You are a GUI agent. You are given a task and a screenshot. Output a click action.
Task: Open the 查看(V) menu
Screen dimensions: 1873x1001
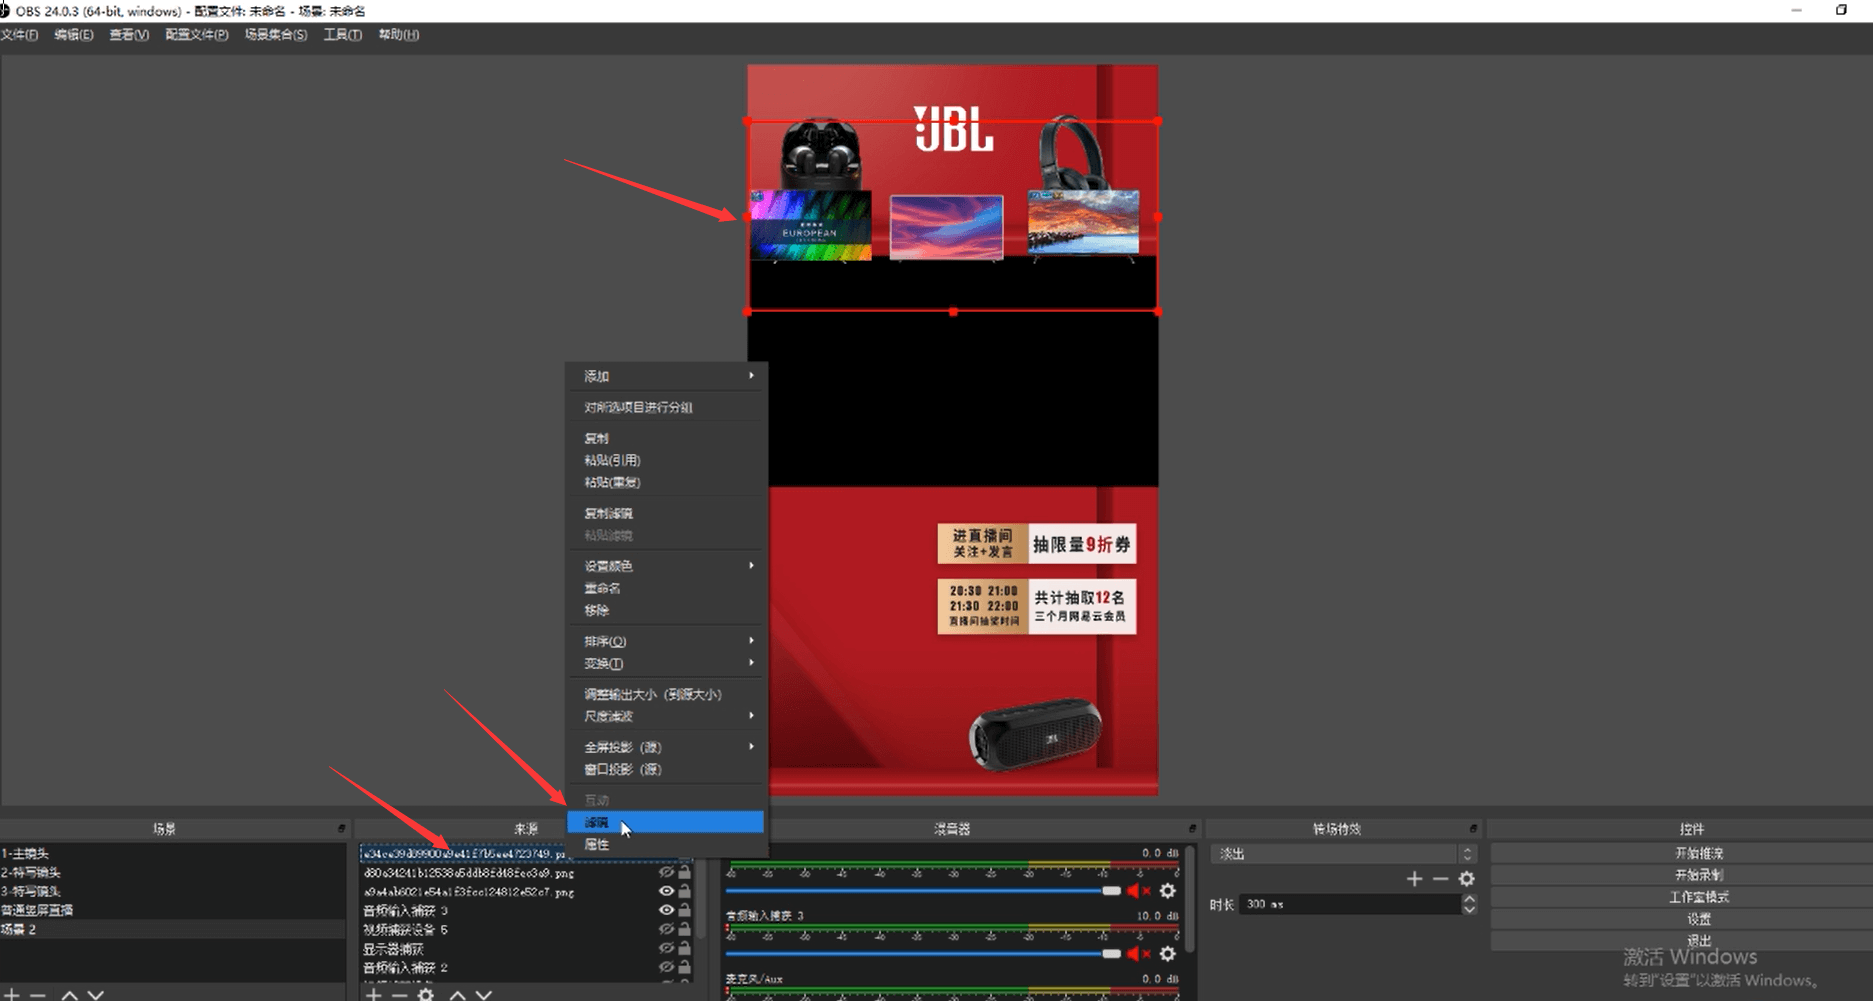[129, 35]
